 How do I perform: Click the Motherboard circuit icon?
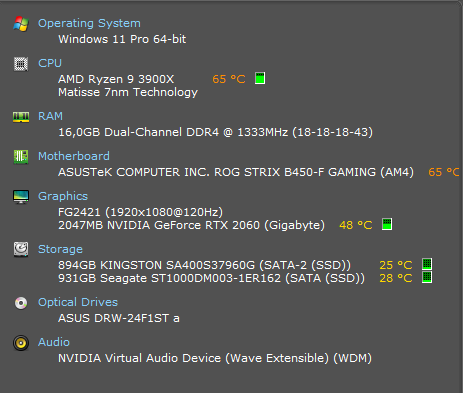click(21, 157)
